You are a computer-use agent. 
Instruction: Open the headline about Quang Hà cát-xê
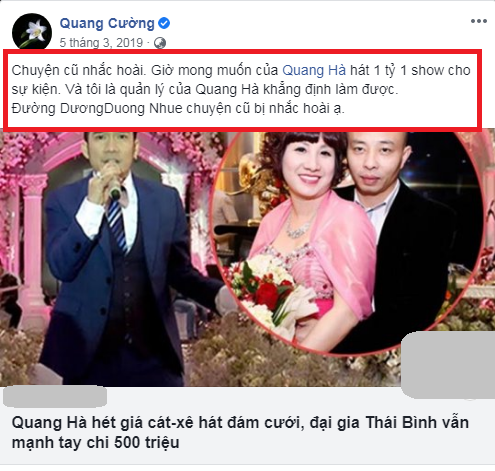pos(240,432)
